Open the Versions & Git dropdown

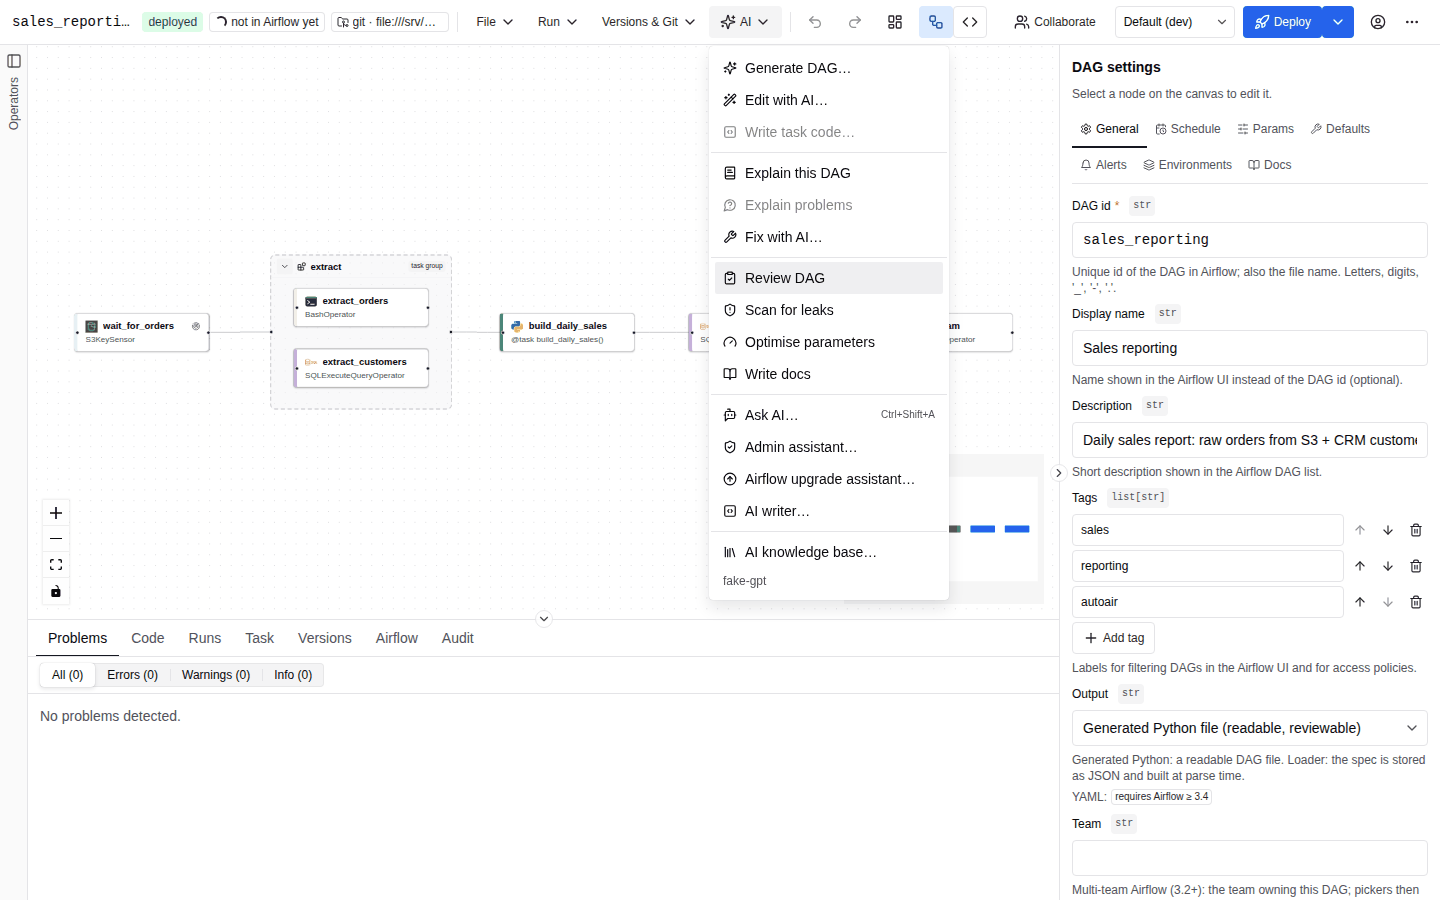648,22
